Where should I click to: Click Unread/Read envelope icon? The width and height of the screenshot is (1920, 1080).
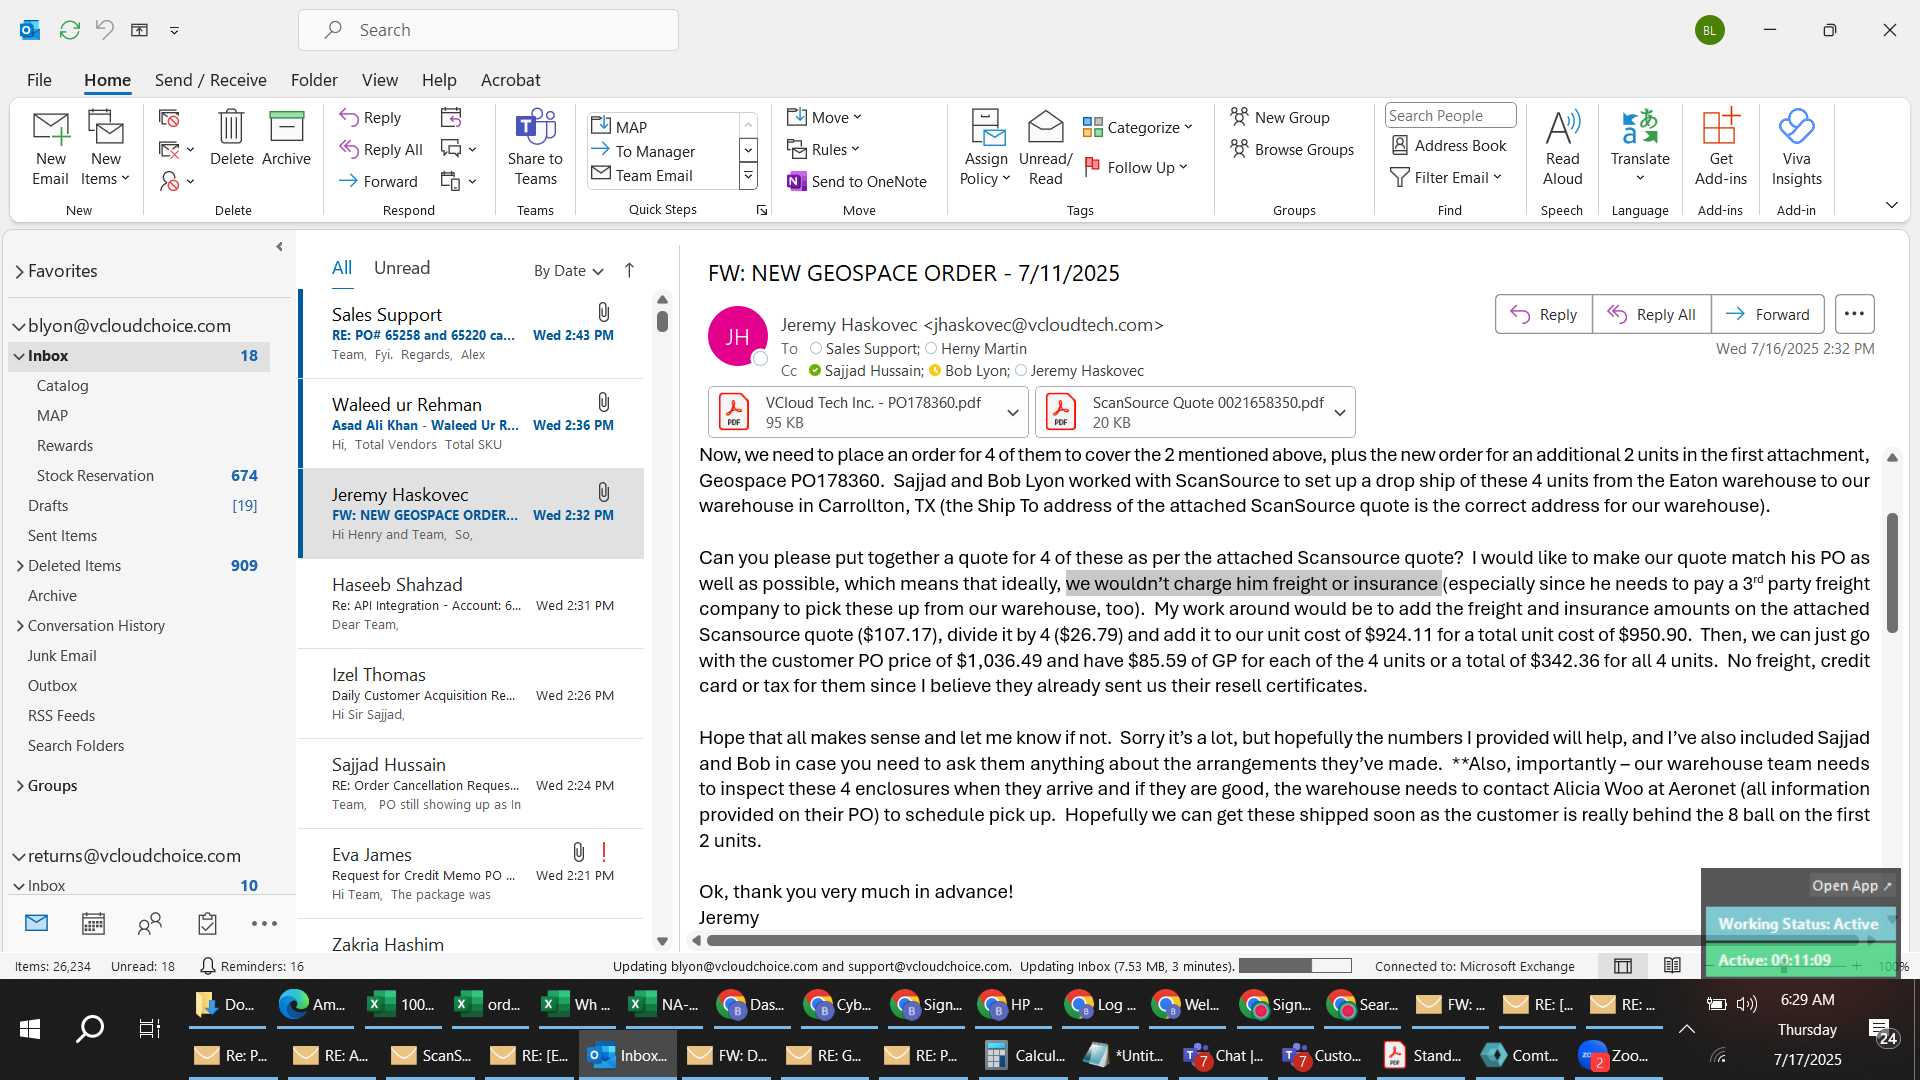pos(1045,148)
